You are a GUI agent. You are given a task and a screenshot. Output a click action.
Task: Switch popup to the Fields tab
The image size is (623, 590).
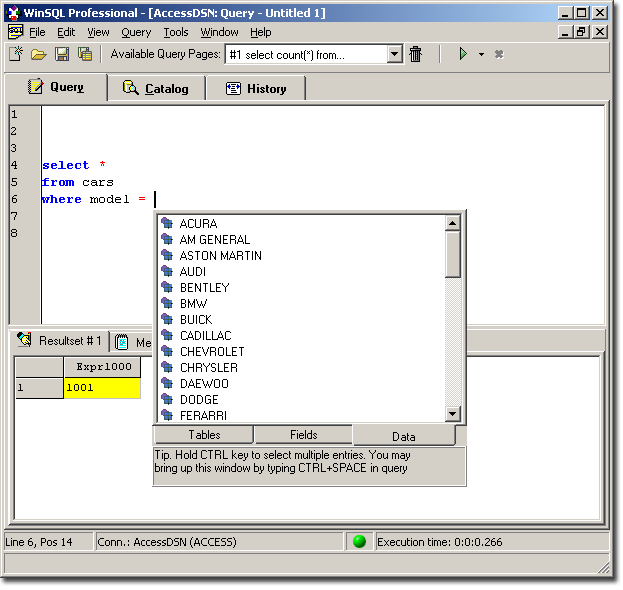click(x=304, y=435)
